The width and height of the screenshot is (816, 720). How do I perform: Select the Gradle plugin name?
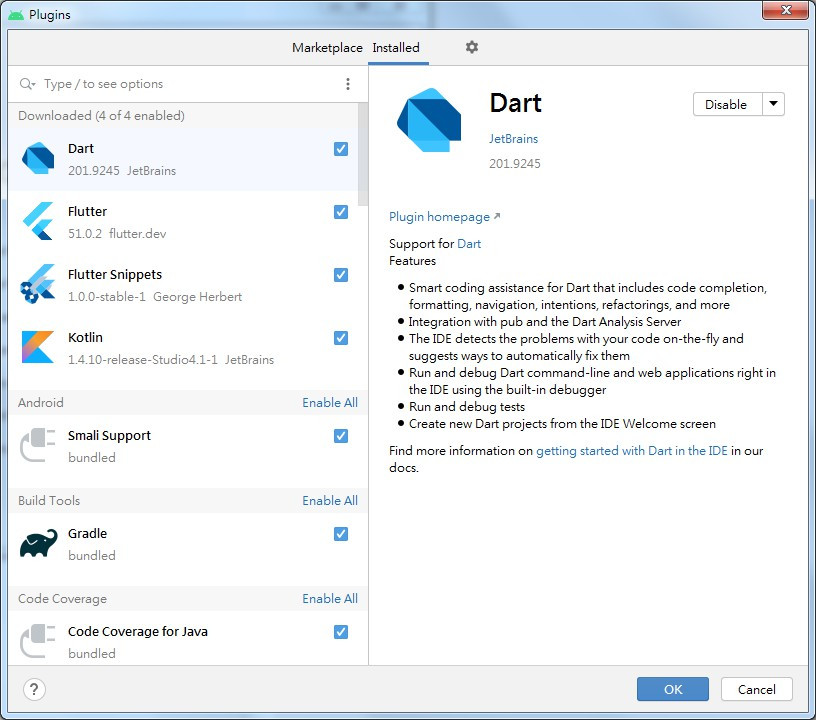pyautogui.click(x=87, y=534)
